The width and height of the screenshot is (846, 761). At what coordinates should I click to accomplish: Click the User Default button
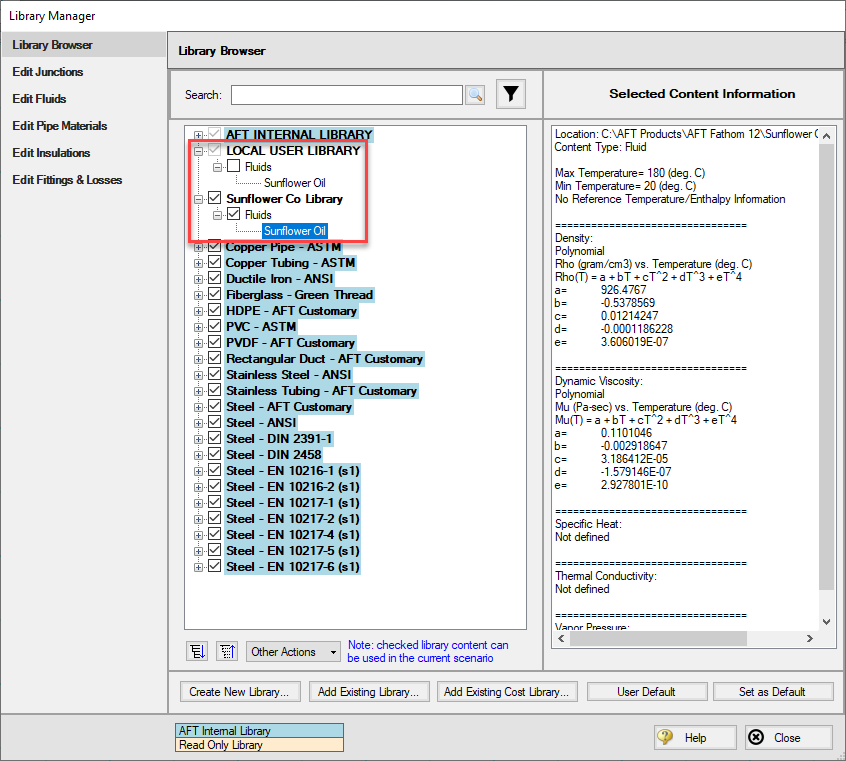(x=646, y=692)
